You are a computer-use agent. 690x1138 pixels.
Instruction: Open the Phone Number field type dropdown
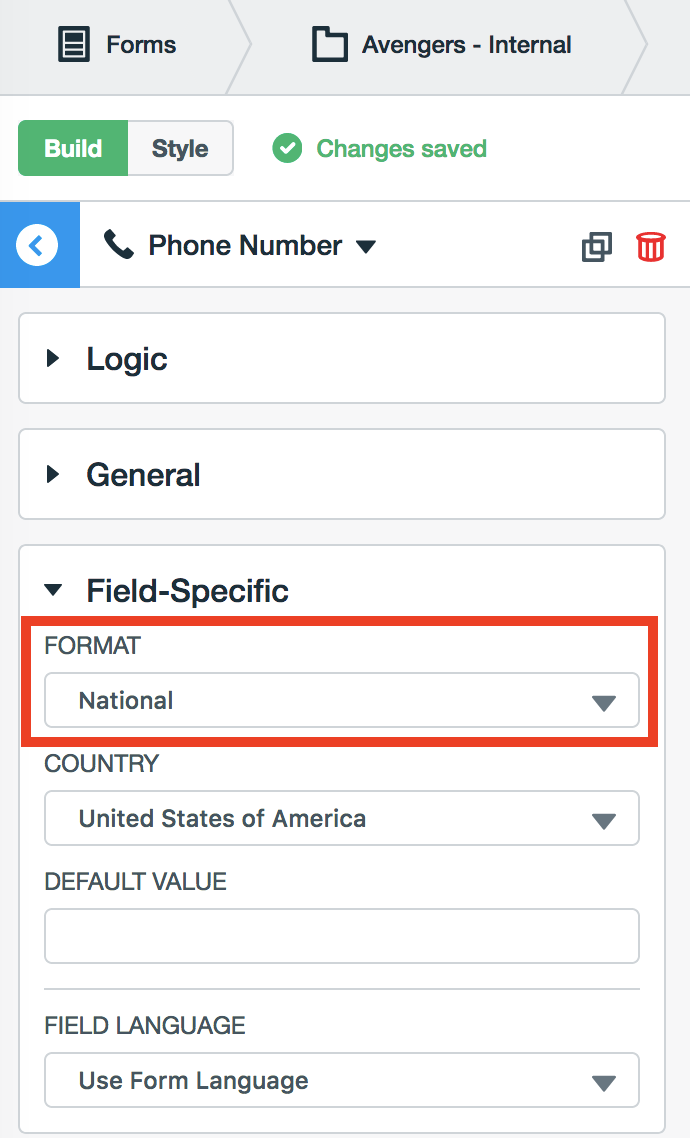point(366,246)
